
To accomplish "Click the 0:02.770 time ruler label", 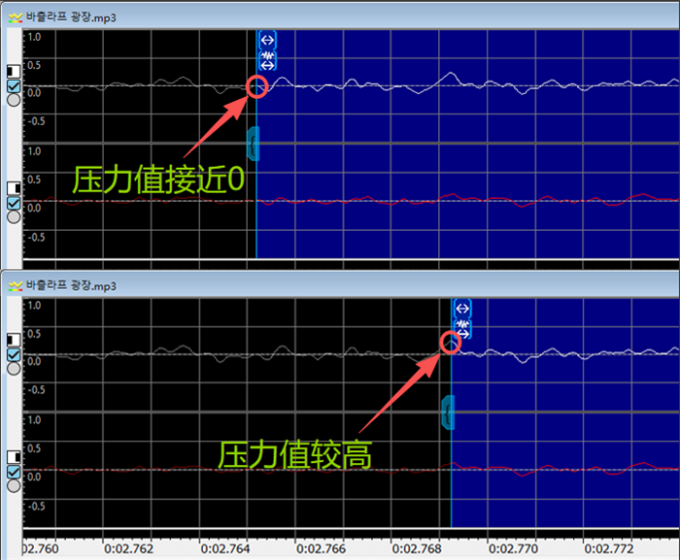I will tap(513, 549).
